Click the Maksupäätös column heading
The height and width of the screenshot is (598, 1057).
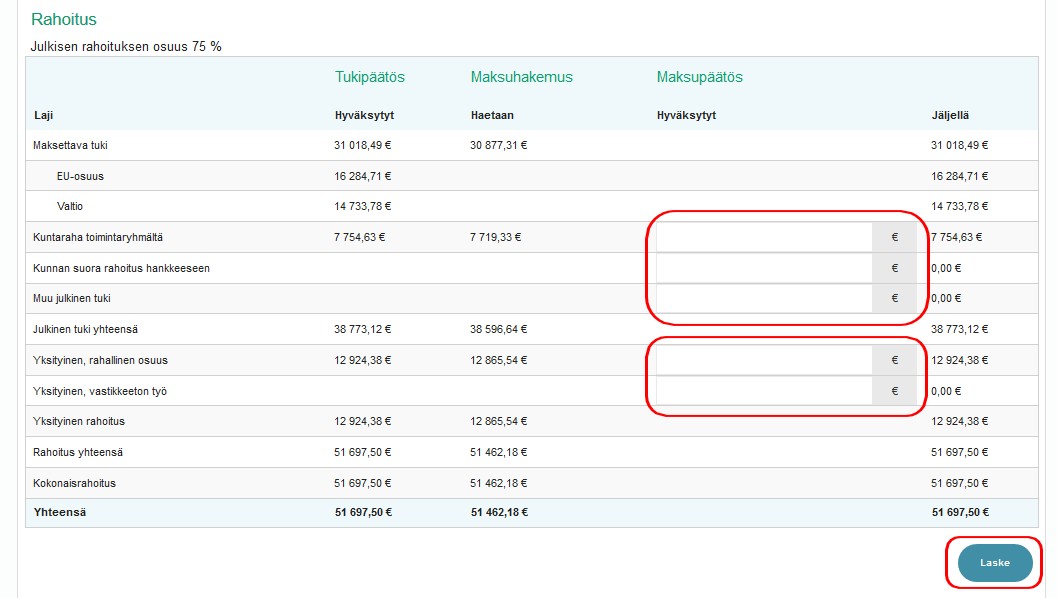click(x=700, y=77)
